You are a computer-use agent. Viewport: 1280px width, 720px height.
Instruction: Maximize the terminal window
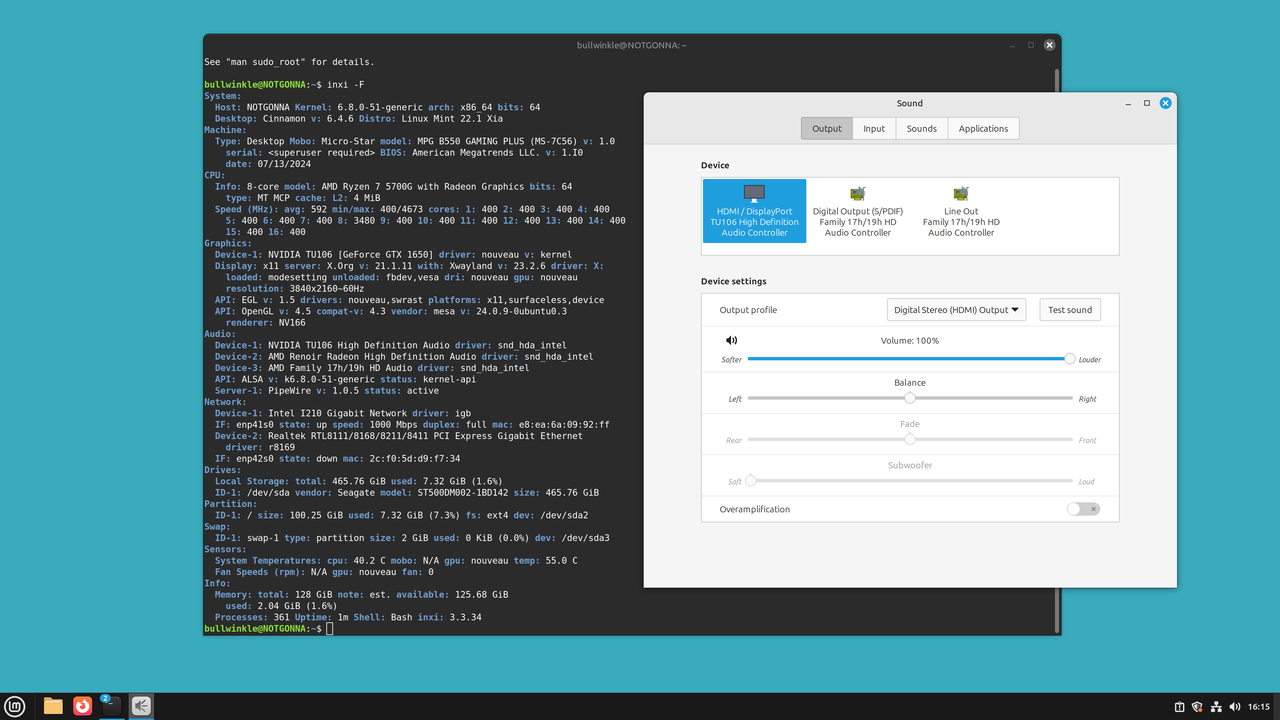(1031, 45)
